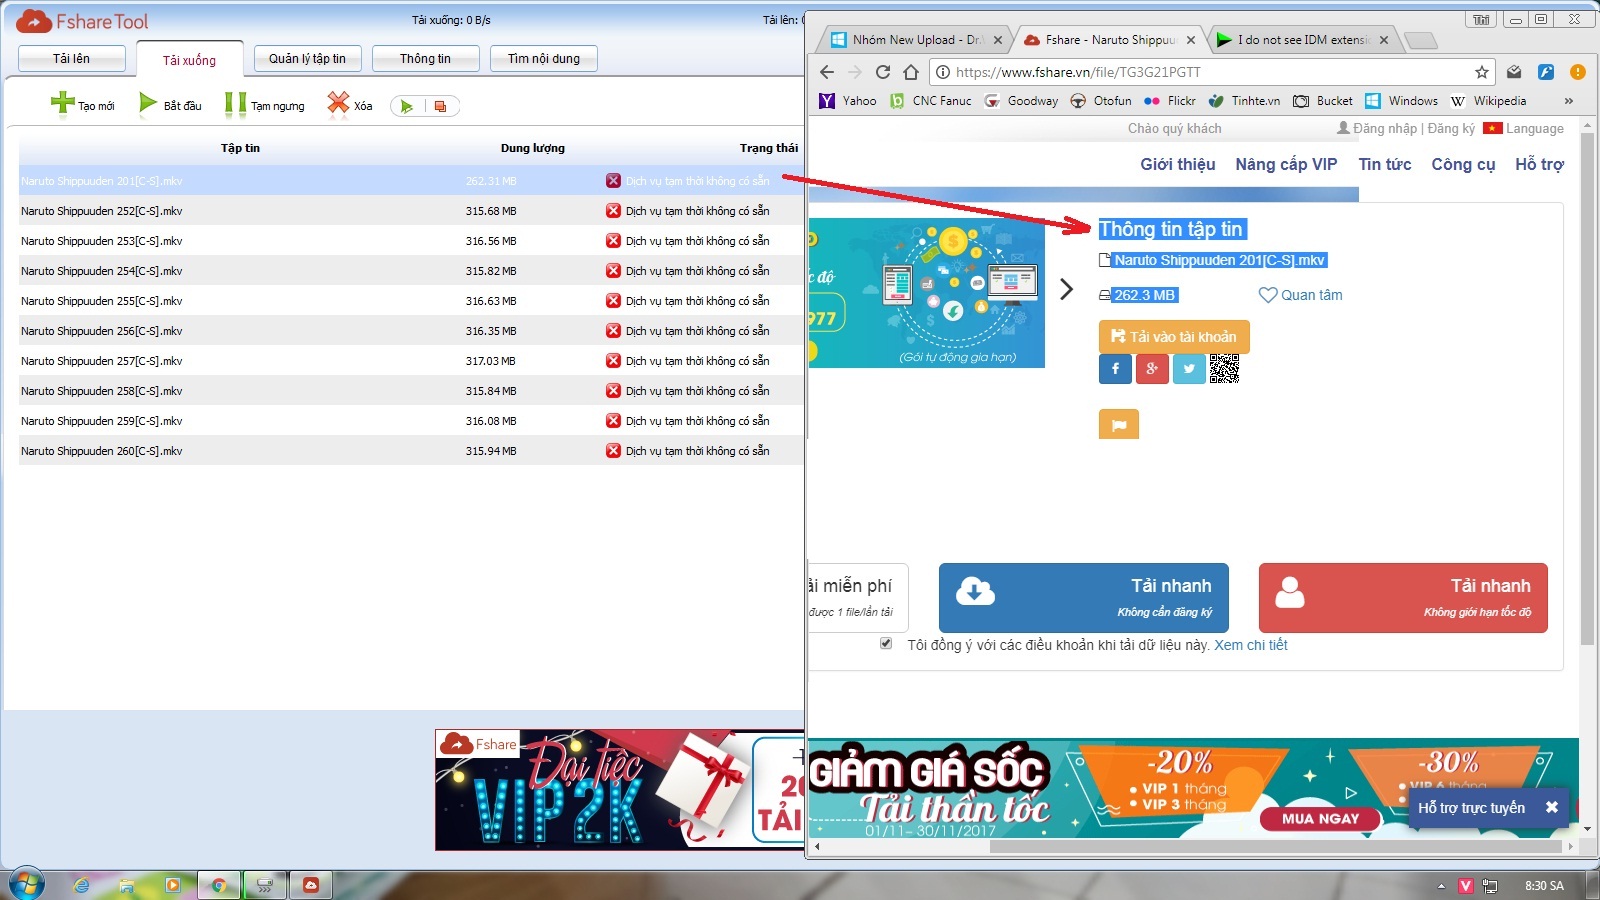Select 'Naruto Shippuuden 258[C-S].mkv' row
This screenshot has height=900, width=1600.
click(410, 391)
